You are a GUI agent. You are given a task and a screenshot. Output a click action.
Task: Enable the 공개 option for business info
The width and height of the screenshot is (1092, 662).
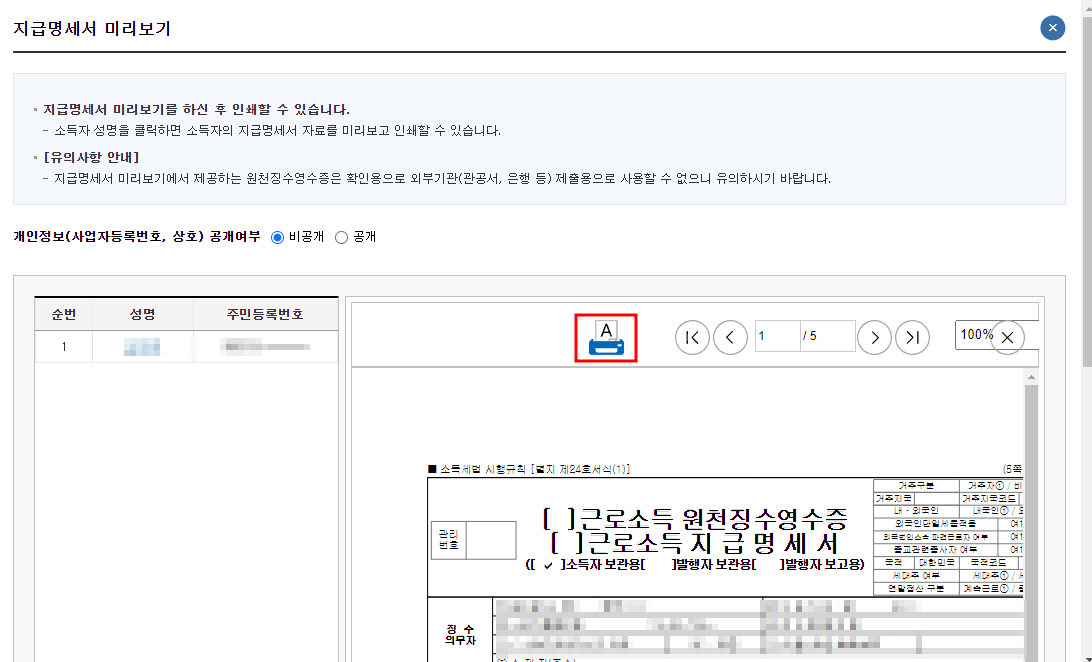(x=341, y=236)
